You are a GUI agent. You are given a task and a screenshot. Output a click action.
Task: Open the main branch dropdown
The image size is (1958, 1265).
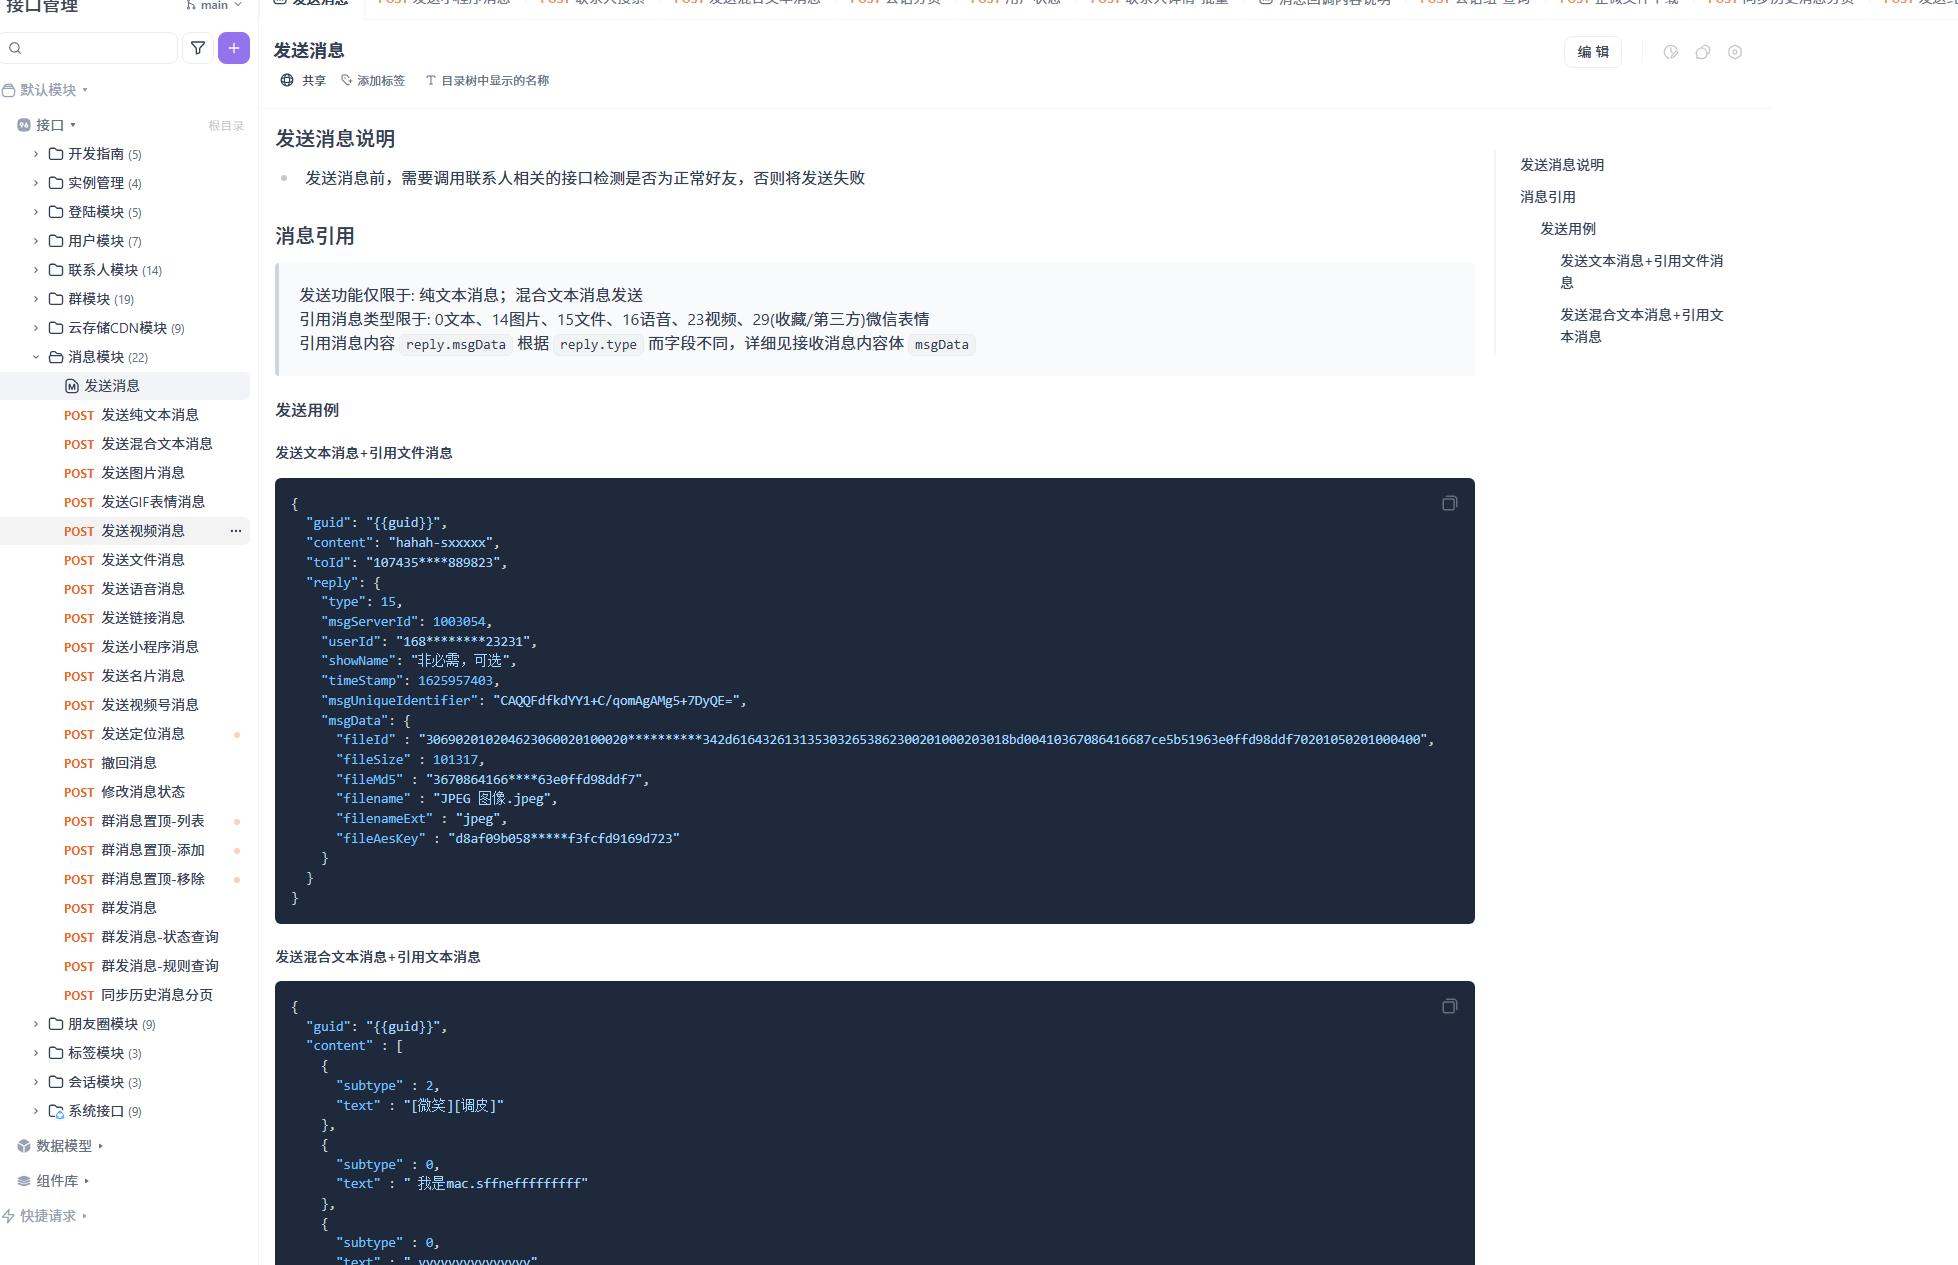pos(214,5)
